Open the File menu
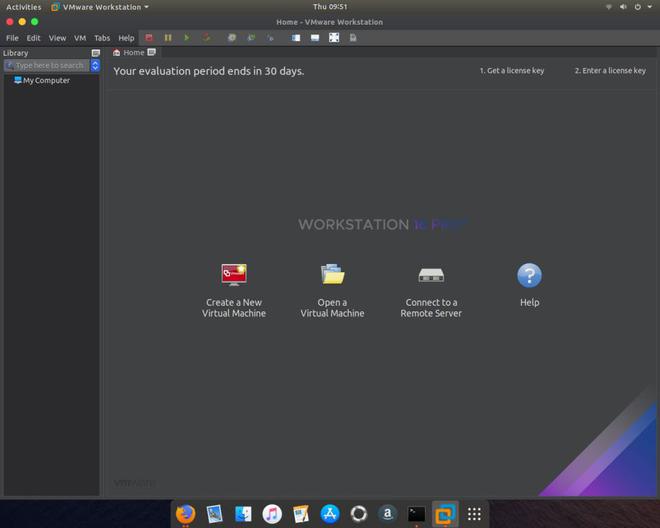 [12, 38]
